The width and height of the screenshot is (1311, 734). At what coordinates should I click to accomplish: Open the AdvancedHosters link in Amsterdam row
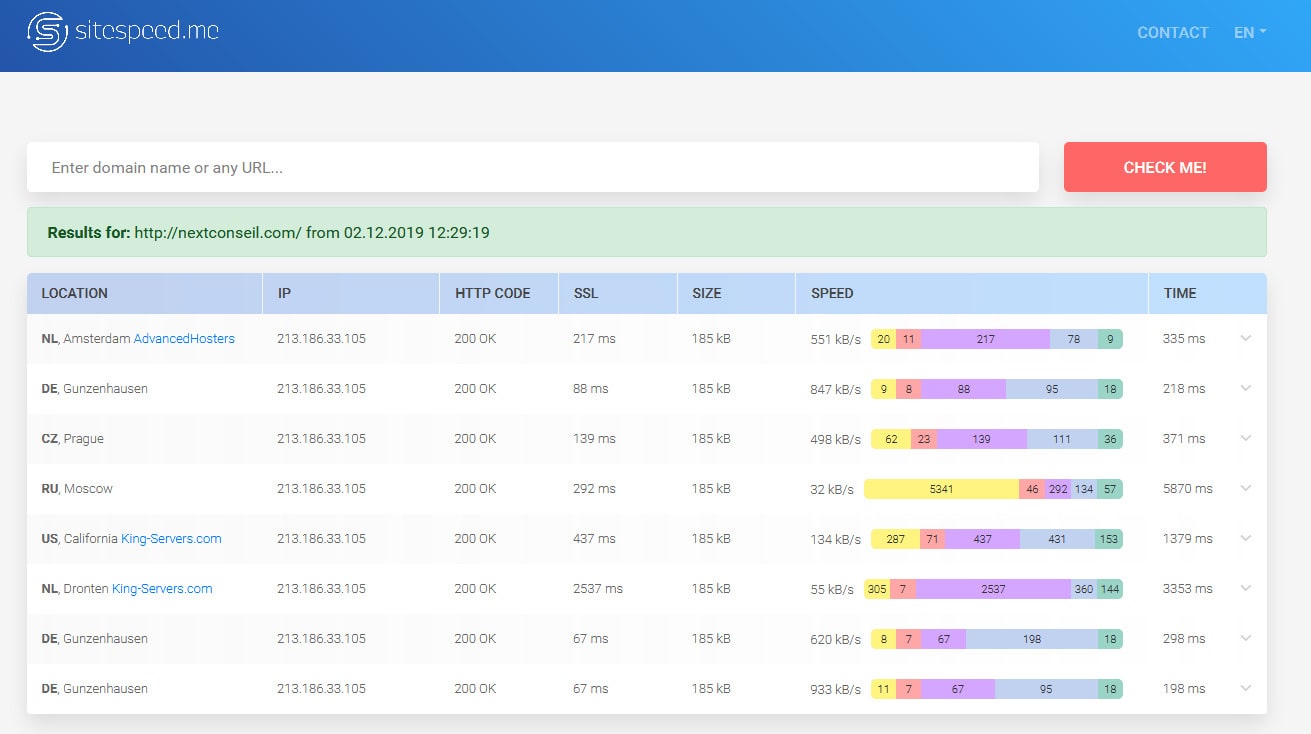[184, 339]
